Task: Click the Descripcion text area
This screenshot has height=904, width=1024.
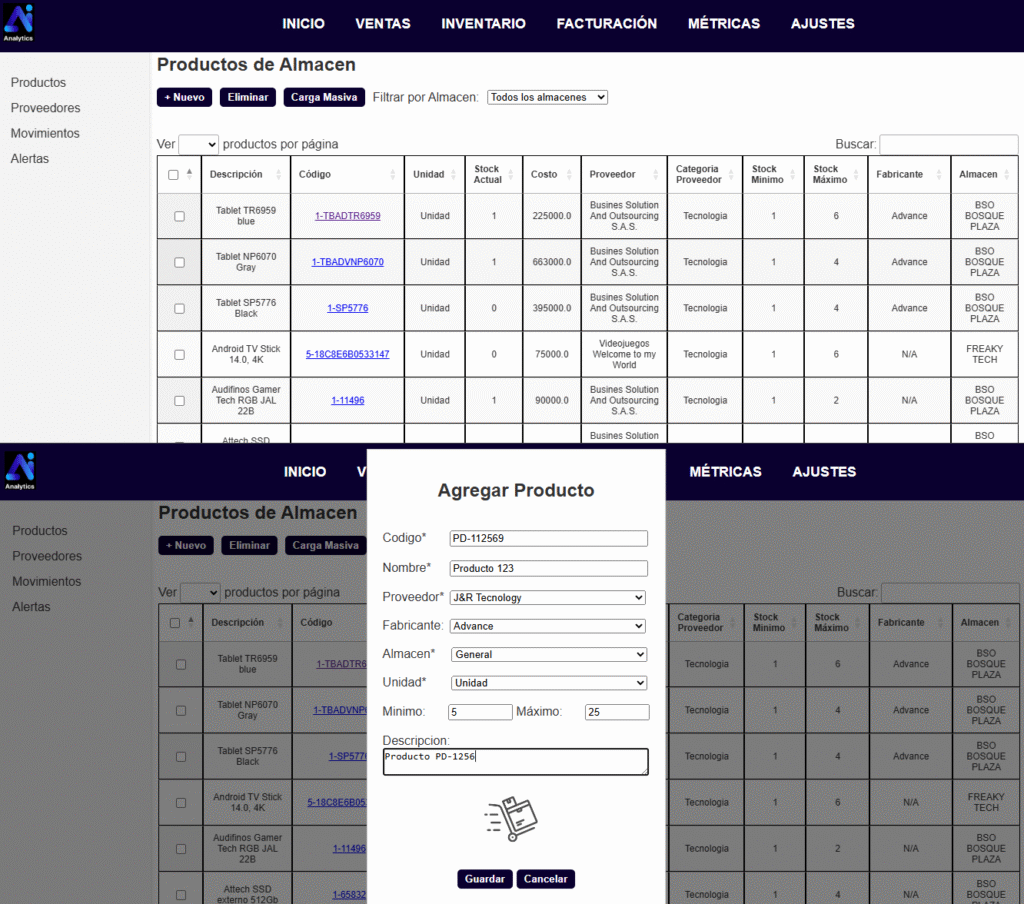Action: [515, 762]
